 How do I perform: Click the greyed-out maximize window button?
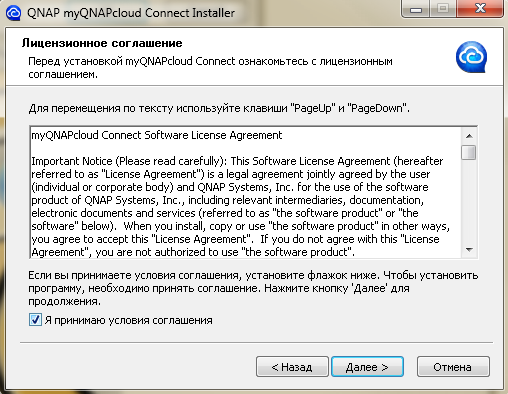[443, 9]
